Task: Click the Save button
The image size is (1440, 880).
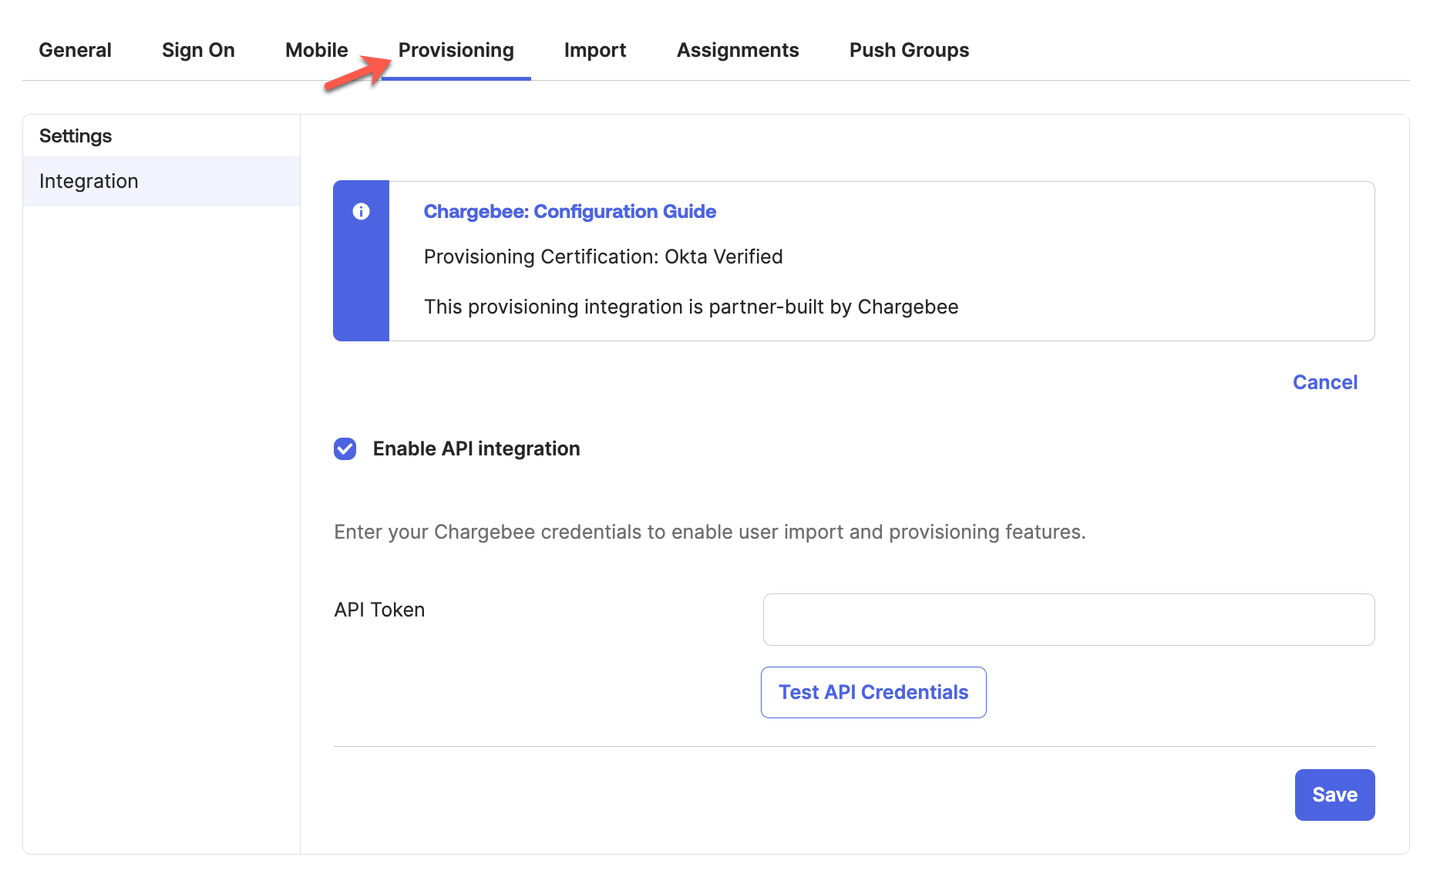Action: tap(1334, 795)
